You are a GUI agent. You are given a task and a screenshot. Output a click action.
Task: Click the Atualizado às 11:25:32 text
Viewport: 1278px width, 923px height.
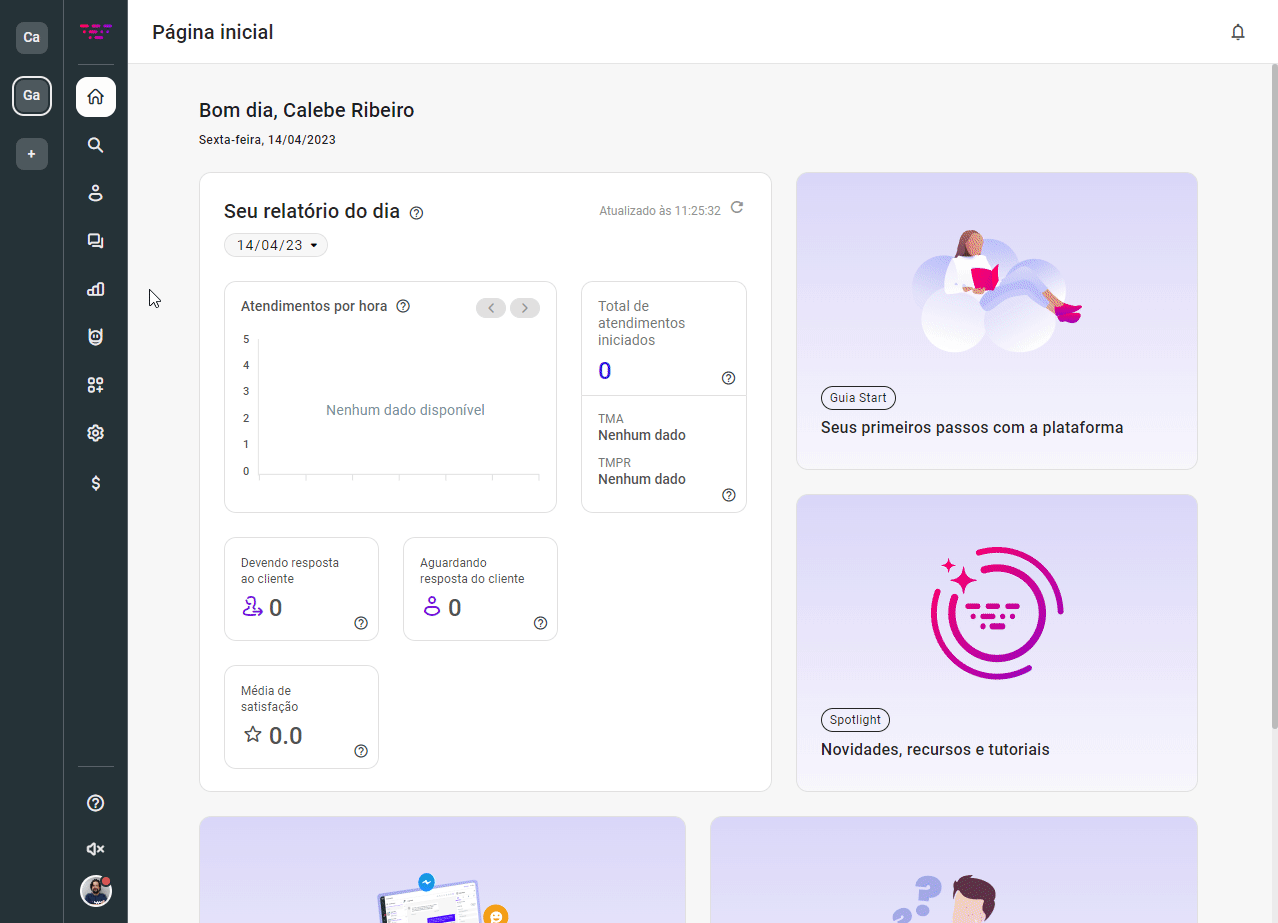tap(660, 211)
